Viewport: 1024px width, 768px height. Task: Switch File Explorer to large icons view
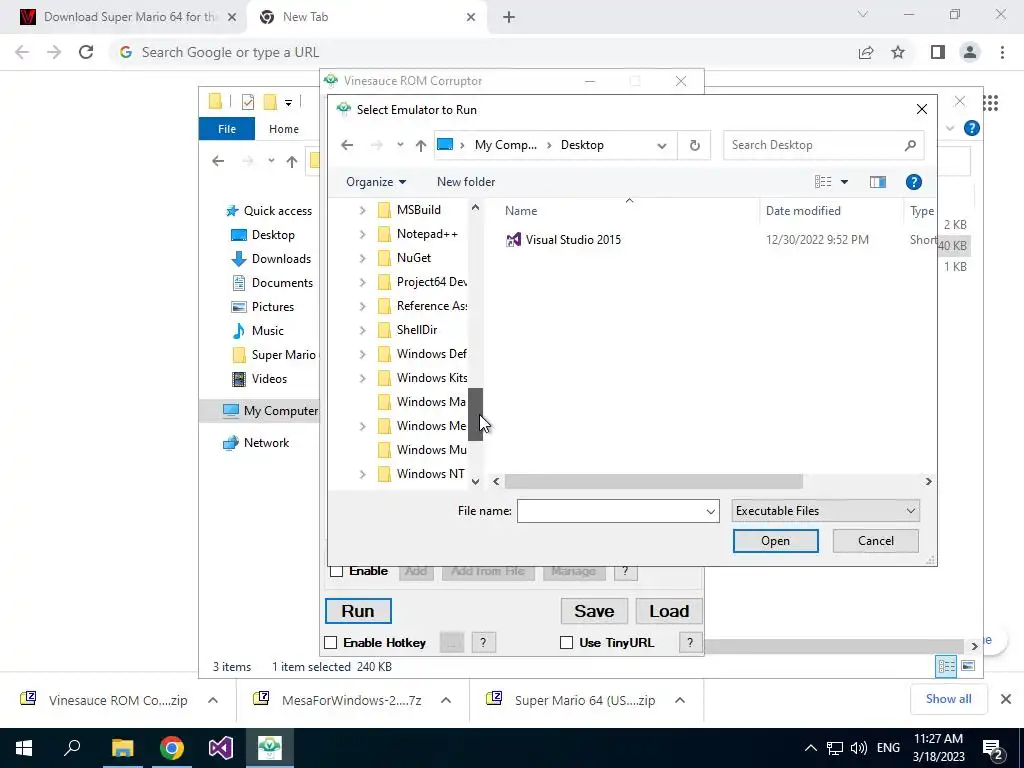(x=968, y=666)
